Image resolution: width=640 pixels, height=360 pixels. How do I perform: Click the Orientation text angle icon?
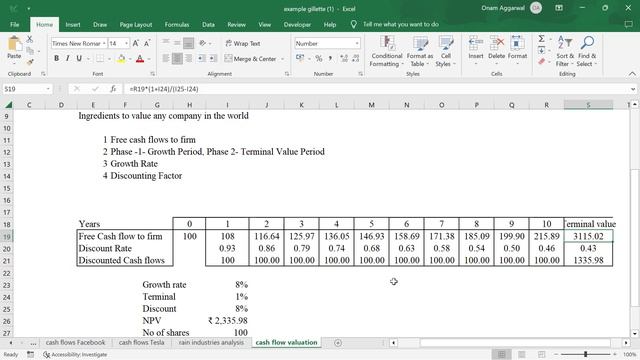point(203,43)
